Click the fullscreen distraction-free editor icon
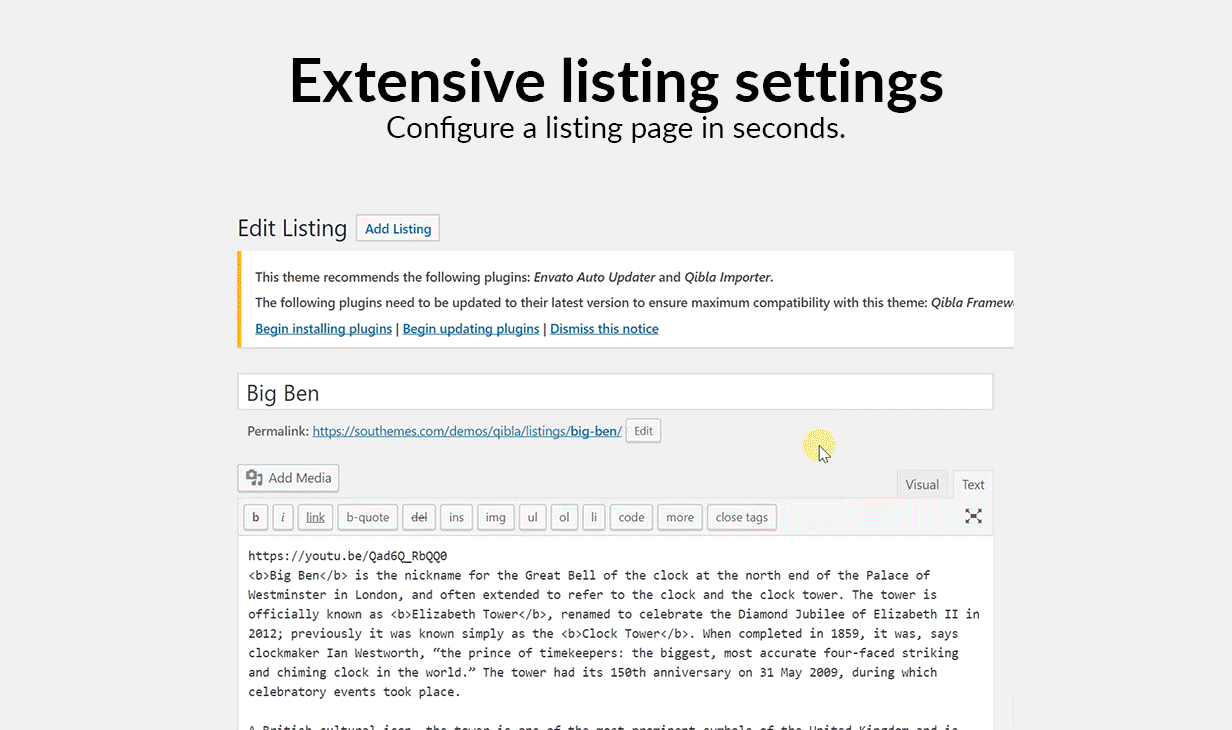1232x730 pixels. (973, 516)
